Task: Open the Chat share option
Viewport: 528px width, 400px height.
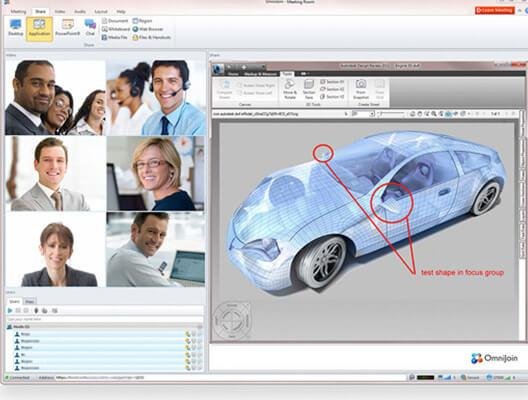Action: 90,28
